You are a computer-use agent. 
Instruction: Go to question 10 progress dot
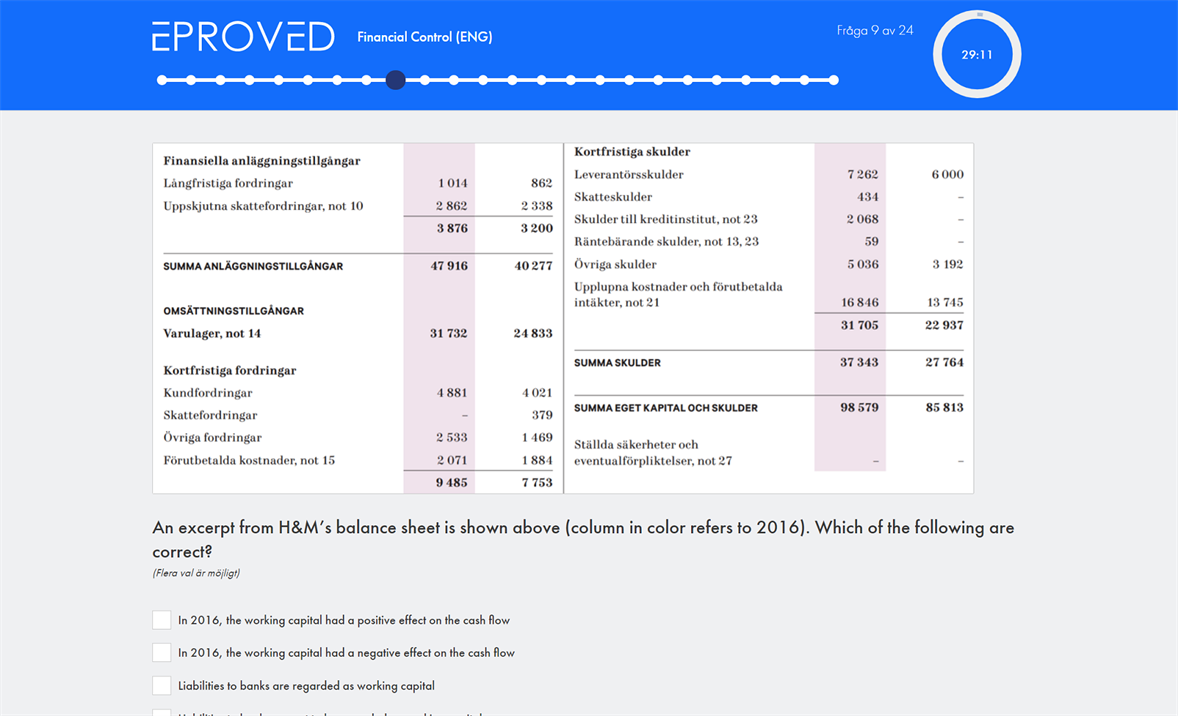point(425,80)
